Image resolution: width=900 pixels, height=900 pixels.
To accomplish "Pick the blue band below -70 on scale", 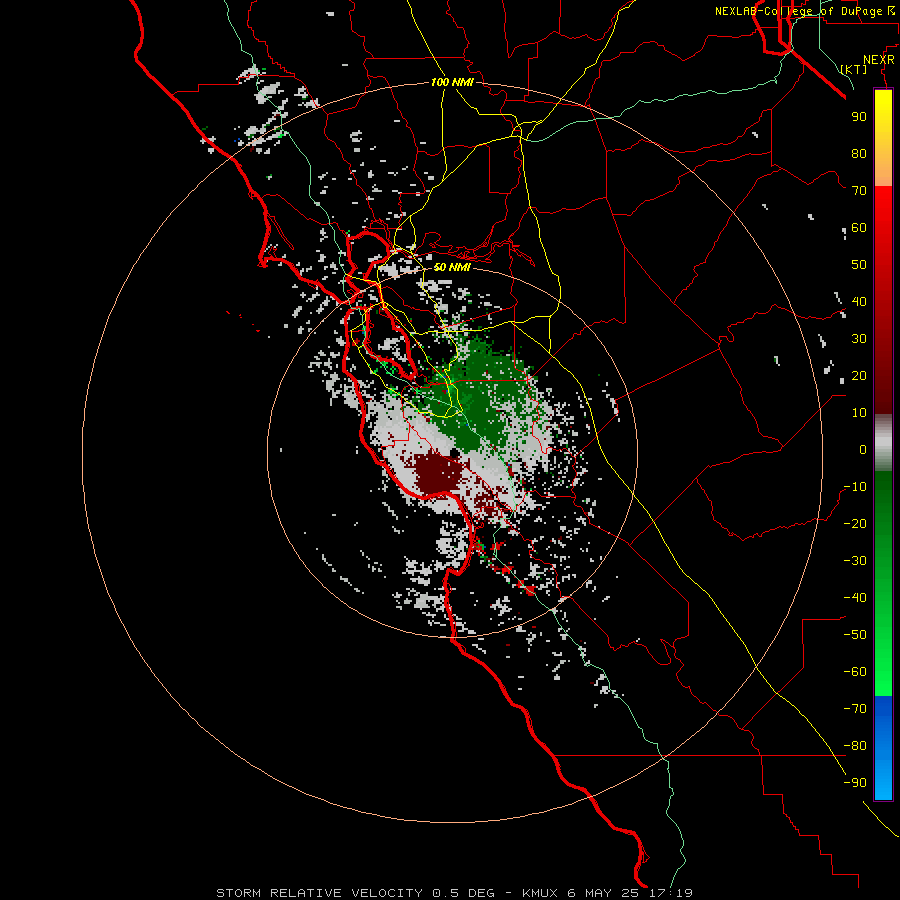I will pos(883,747).
